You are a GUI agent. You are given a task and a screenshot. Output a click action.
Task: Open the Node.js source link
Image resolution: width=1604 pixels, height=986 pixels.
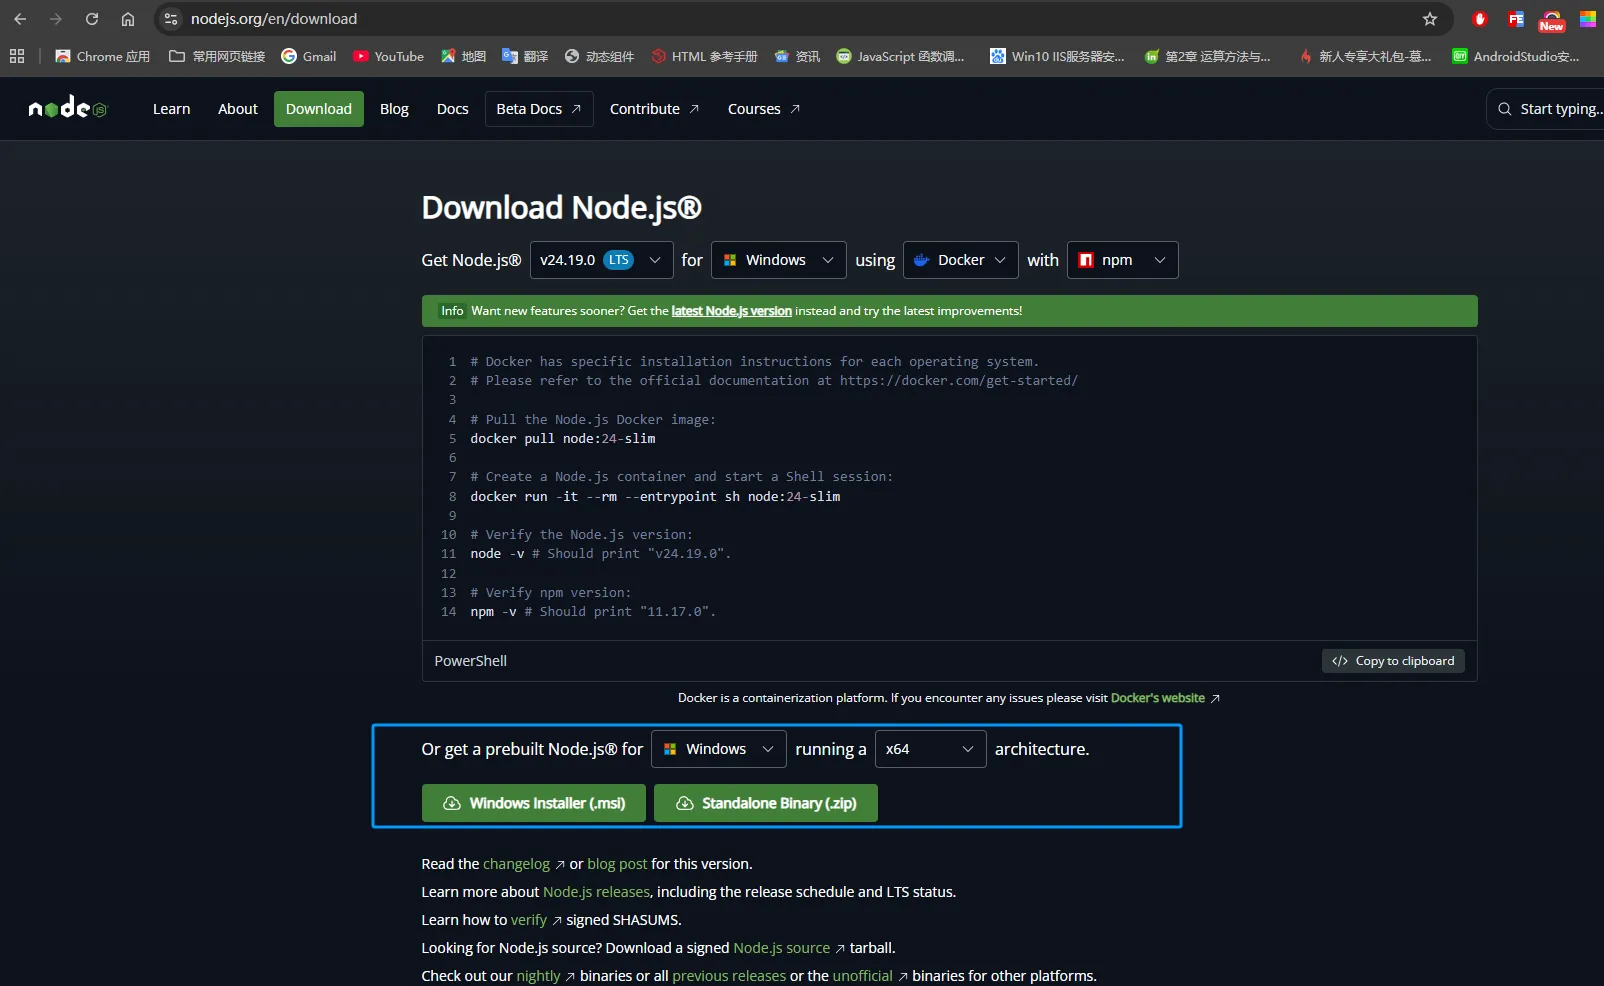click(782, 948)
